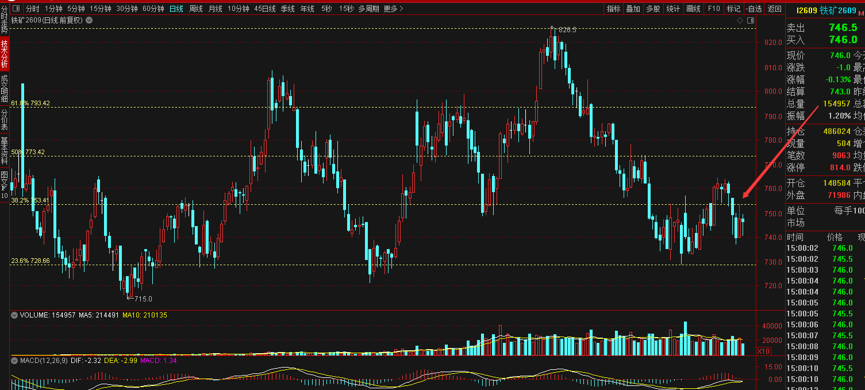Select the 15秒 period
Image resolution: width=865 pixels, height=390 pixels.
coord(346,9)
